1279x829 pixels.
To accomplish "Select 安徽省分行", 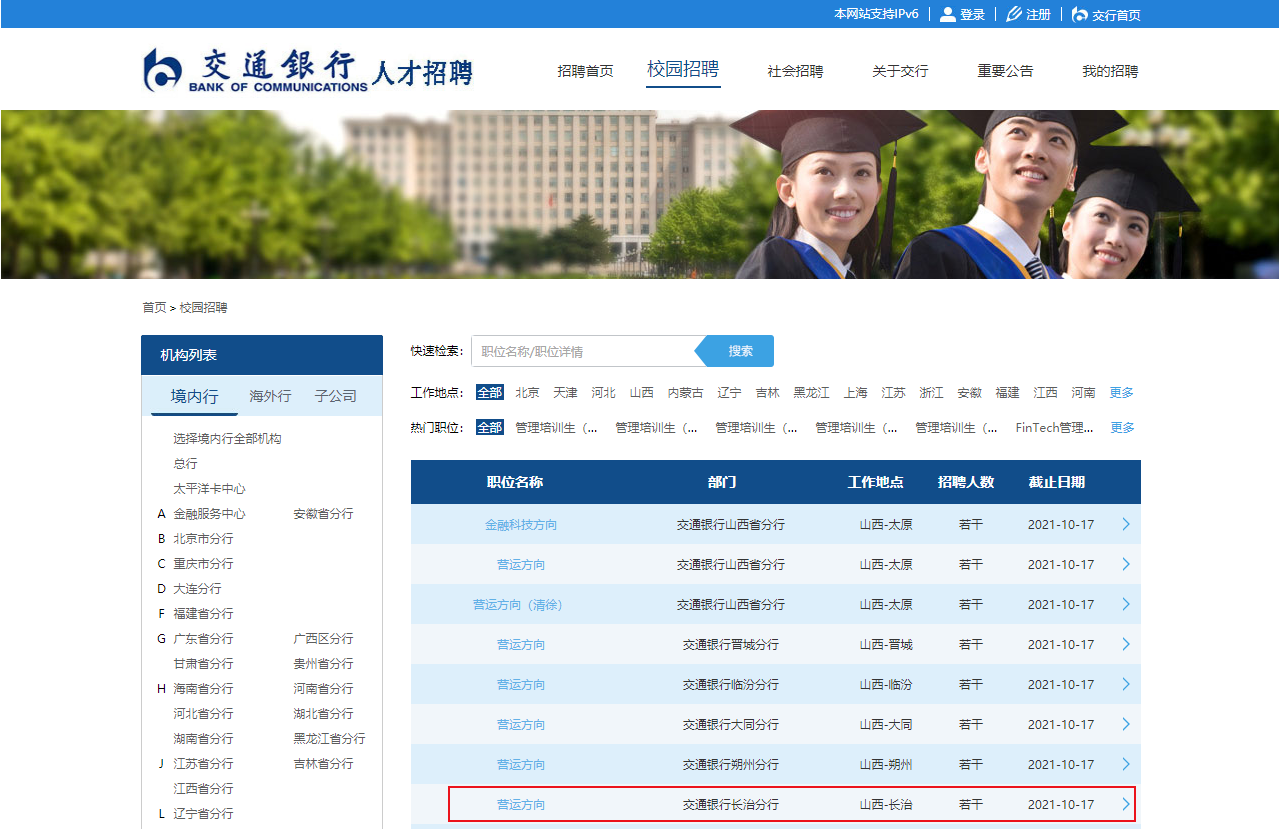I will 323,514.
